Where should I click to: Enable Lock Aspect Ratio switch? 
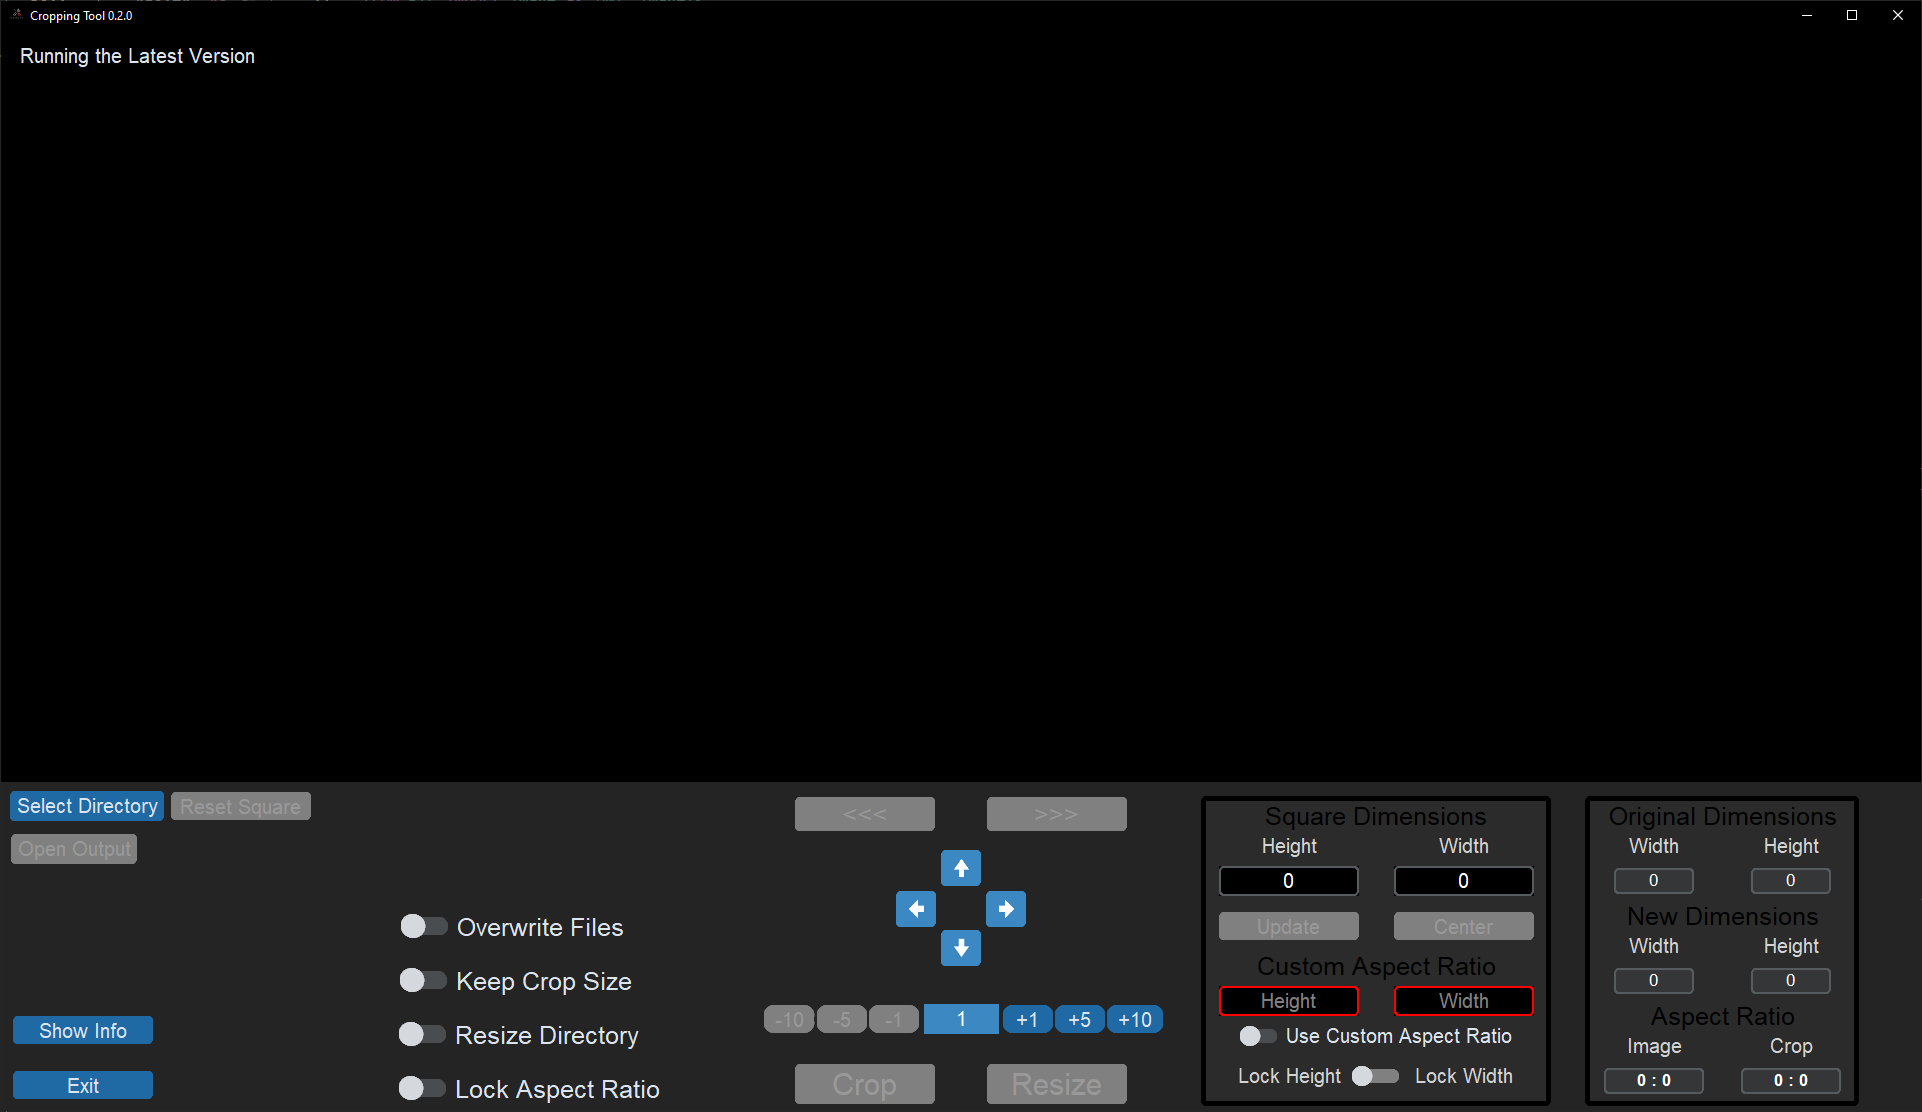(421, 1089)
